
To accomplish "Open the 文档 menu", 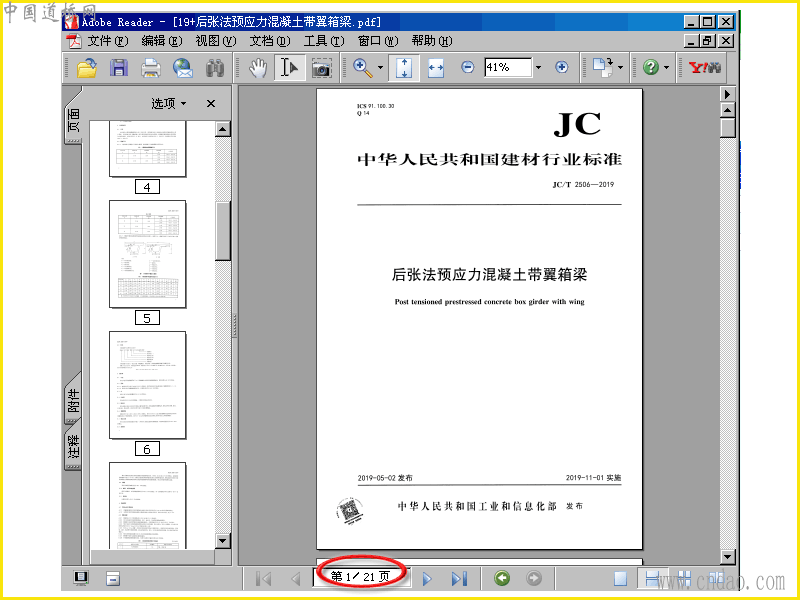I will pyautogui.click(x=270, y=41).
